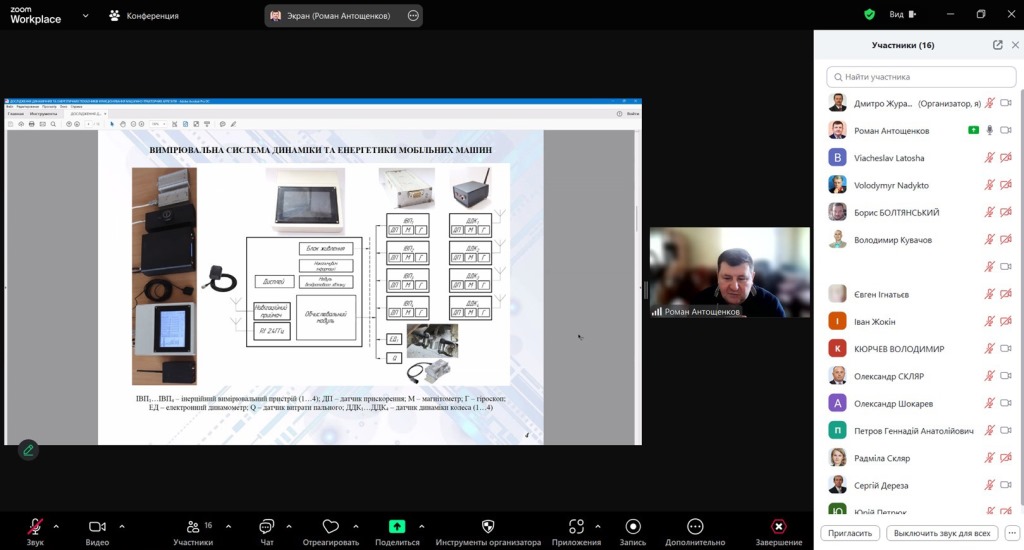Screen dimensions: 1024x550
Task: Open the Chat panel icon
Action: pyautogui.click(x=266, y=527)
